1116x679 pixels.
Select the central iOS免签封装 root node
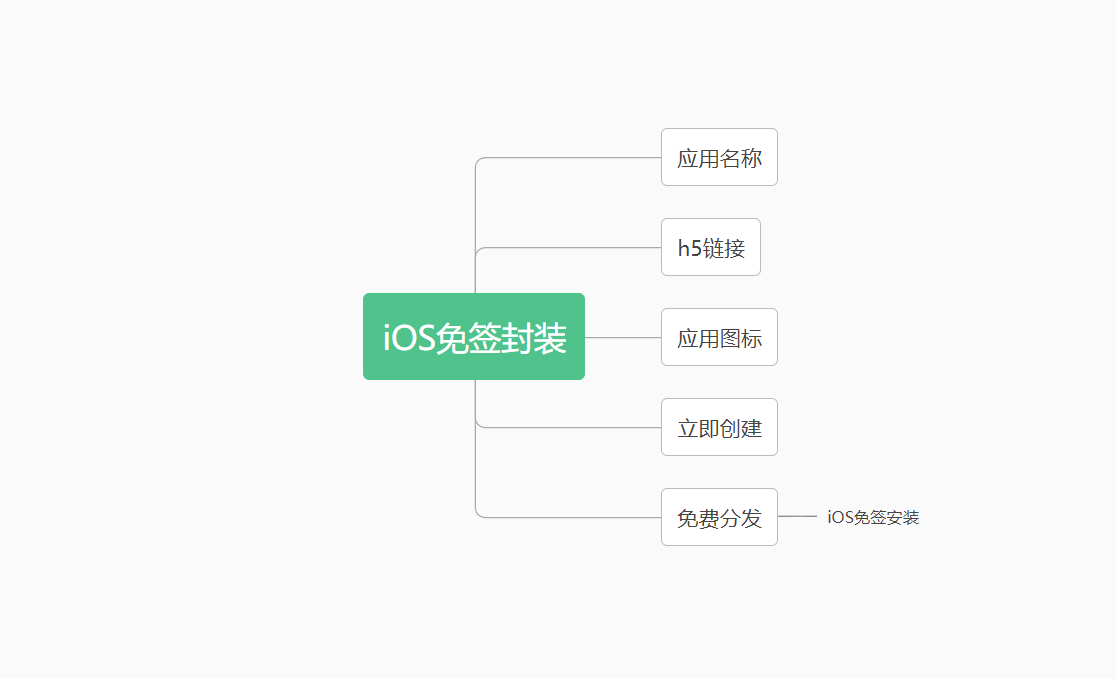473,337
